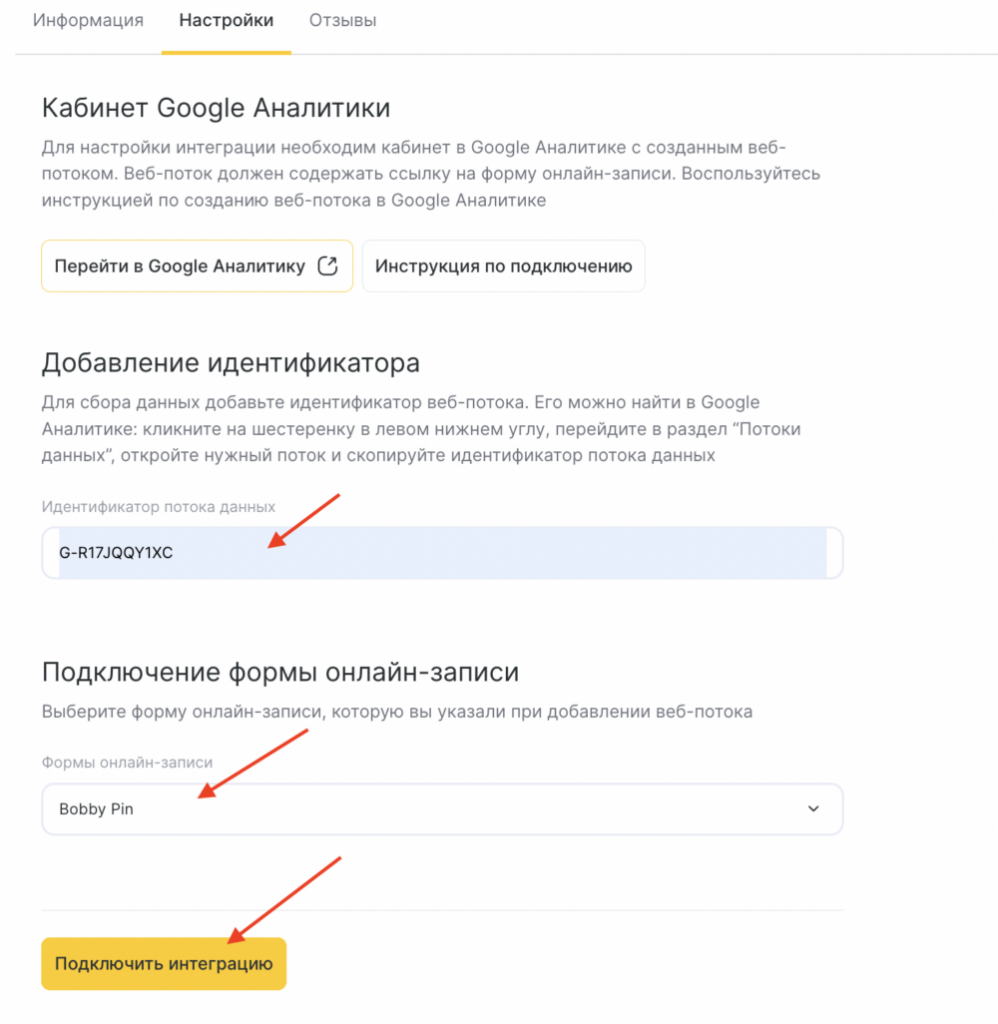Focus the data stream identifier input field
The width and height of the screenshot is (998, 1024).
(x=500, y=553)
